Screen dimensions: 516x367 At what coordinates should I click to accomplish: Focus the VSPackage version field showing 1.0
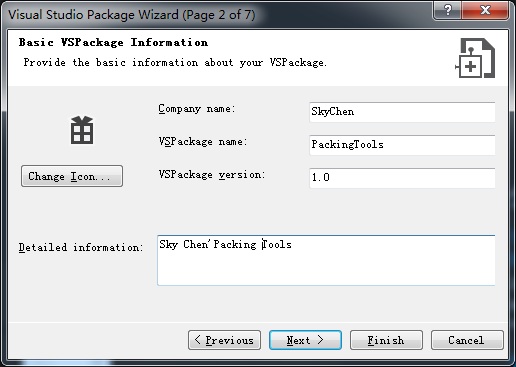click(402, 178)
